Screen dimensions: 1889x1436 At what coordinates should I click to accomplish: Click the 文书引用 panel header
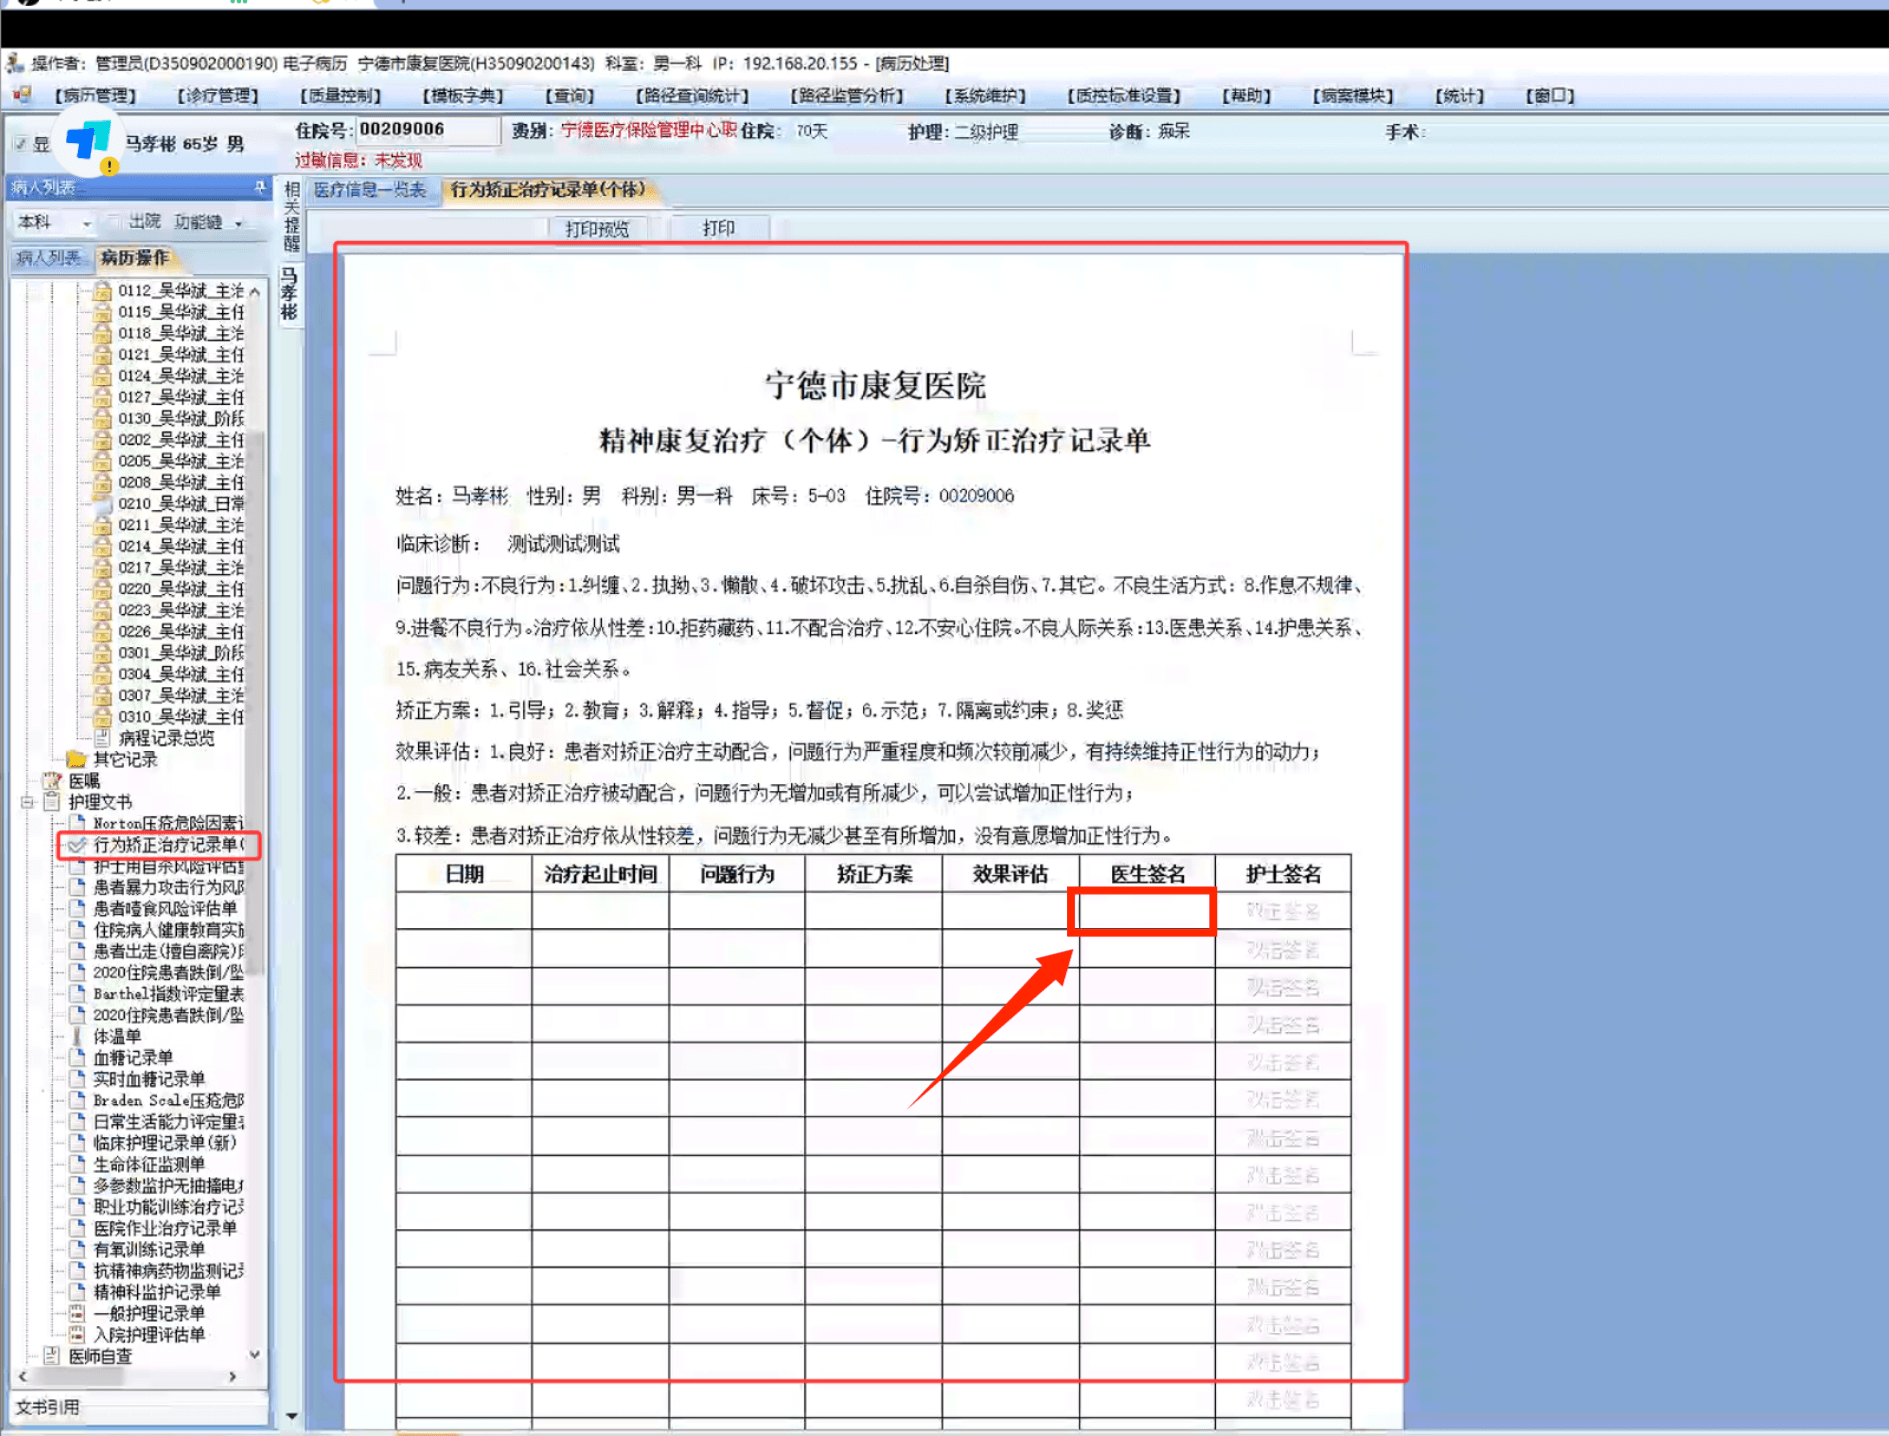[137, 1407]
